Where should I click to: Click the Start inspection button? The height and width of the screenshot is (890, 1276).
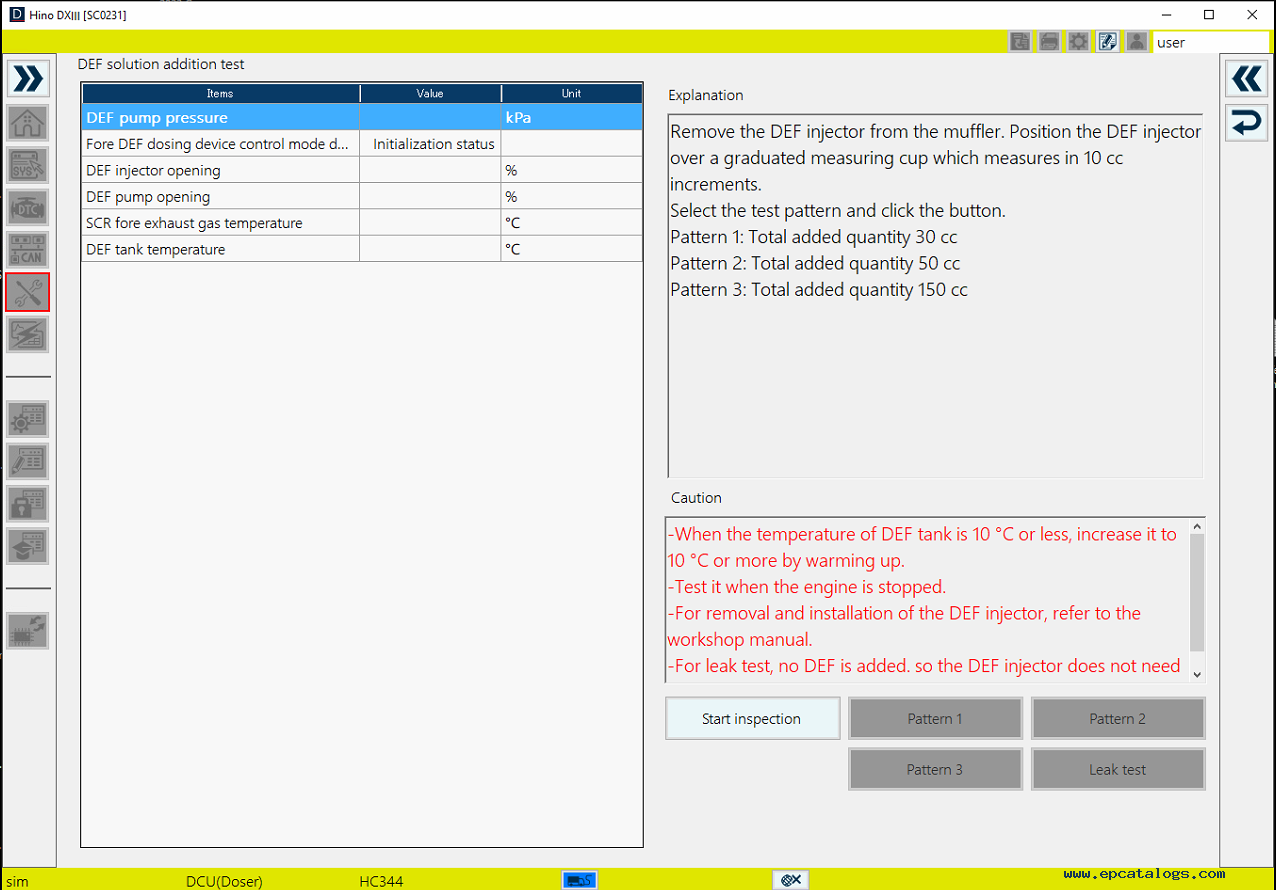coord(752,719)
